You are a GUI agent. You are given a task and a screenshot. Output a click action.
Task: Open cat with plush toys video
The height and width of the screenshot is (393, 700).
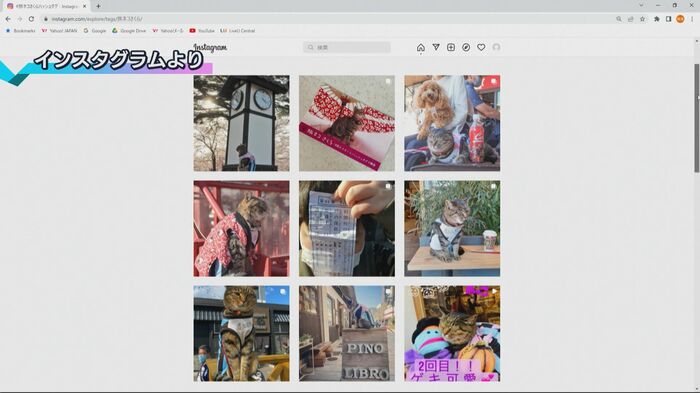[x=452, y=334]
